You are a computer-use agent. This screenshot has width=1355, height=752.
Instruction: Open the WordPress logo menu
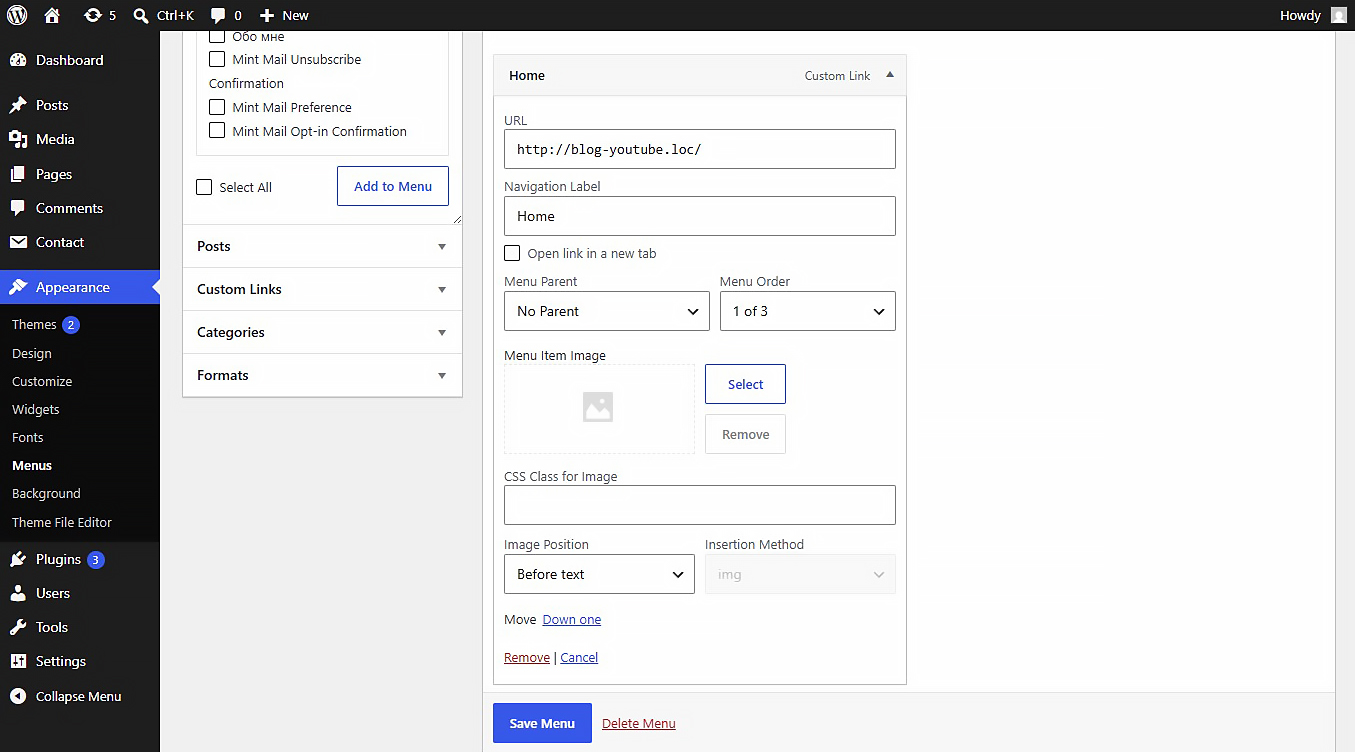pyautogui.click(x=17, y=15)
